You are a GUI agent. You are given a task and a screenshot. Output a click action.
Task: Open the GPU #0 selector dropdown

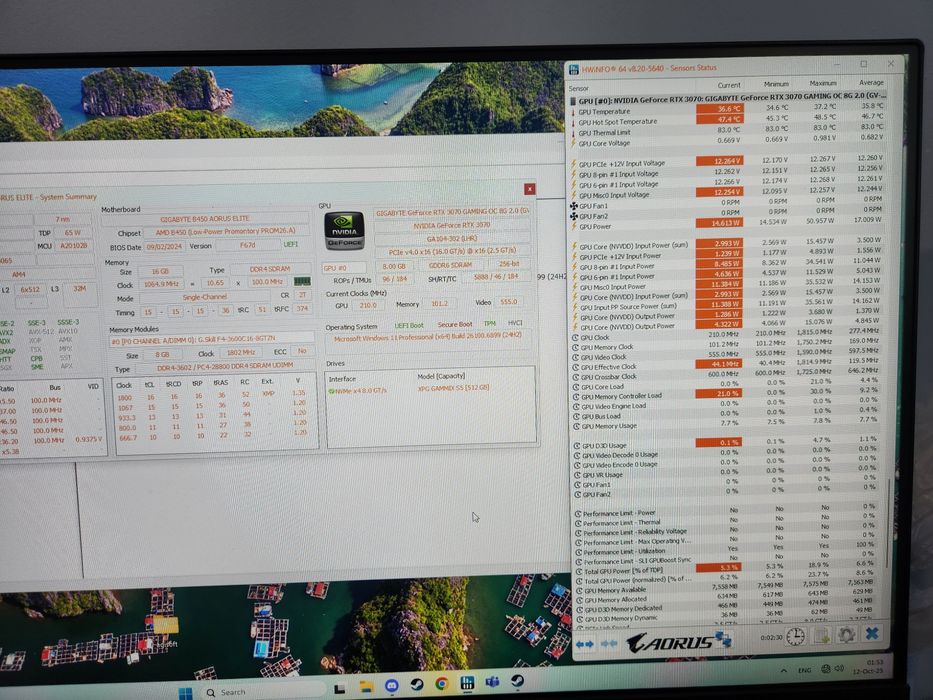(x=344, y=268)
